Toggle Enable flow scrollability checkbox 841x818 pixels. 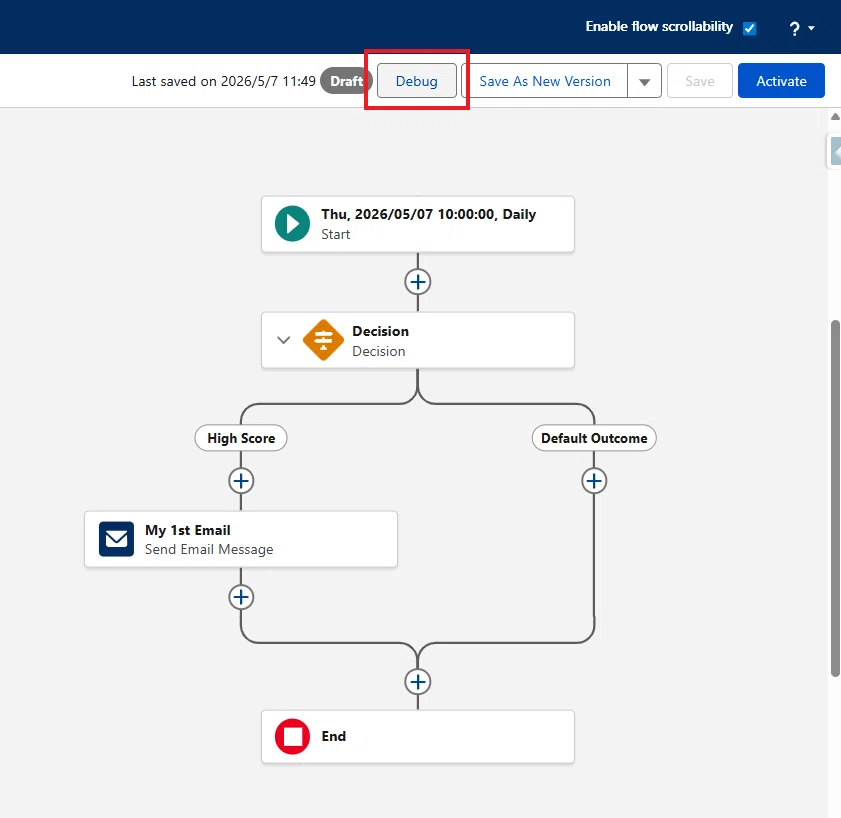(x=749, y=28)
